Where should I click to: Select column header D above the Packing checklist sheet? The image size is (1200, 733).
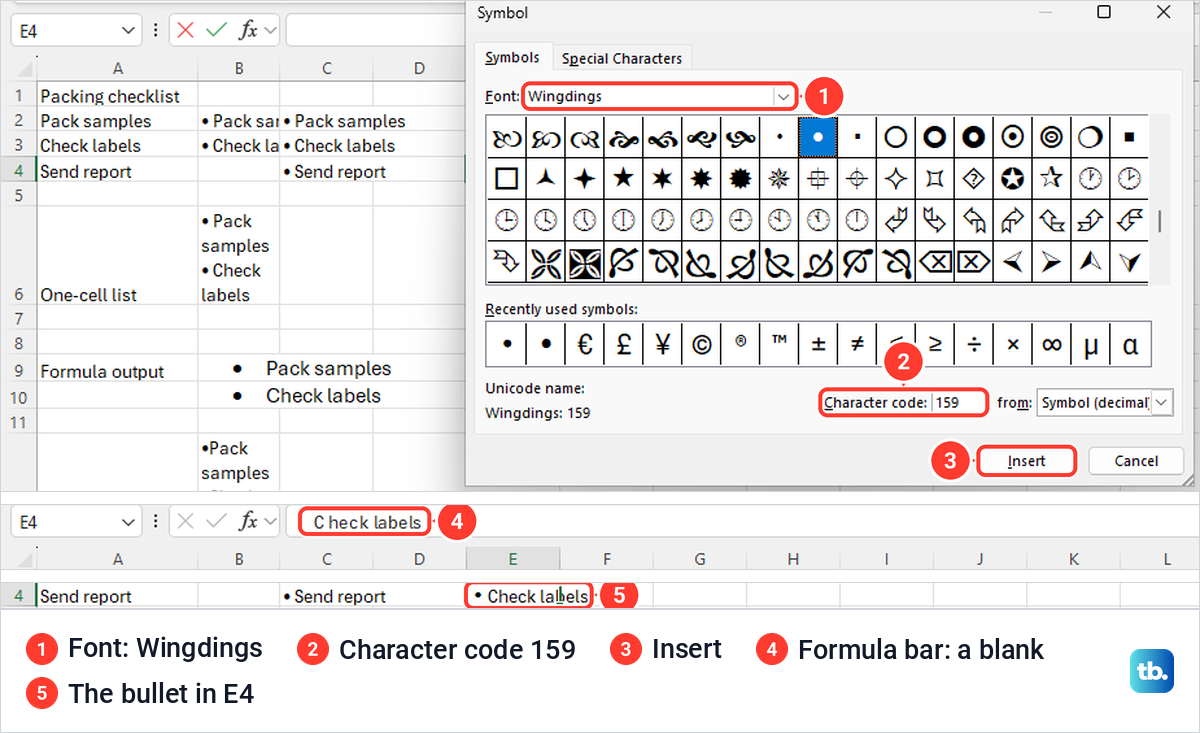coord(419,68)
